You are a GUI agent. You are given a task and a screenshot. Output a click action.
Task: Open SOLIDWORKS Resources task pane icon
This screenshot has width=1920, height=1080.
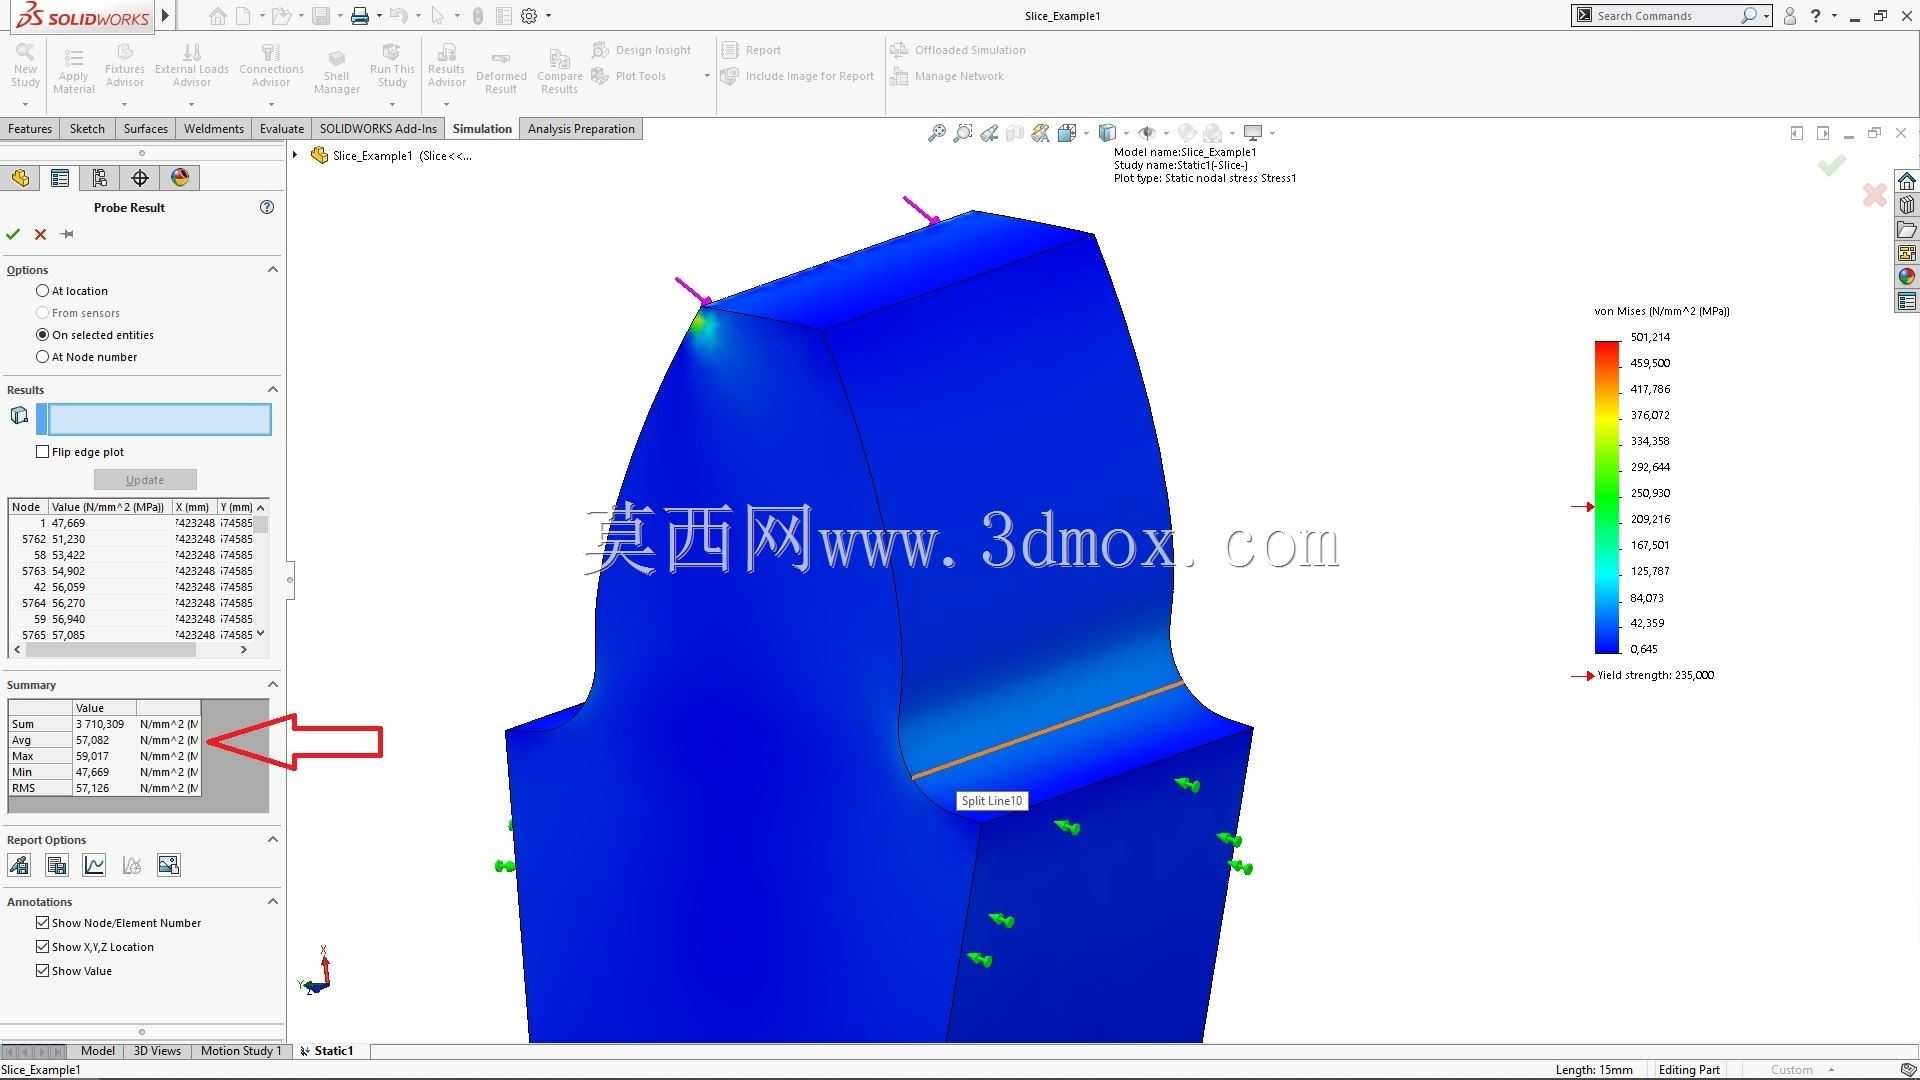pyautogui.click(x=1907, y=181)
